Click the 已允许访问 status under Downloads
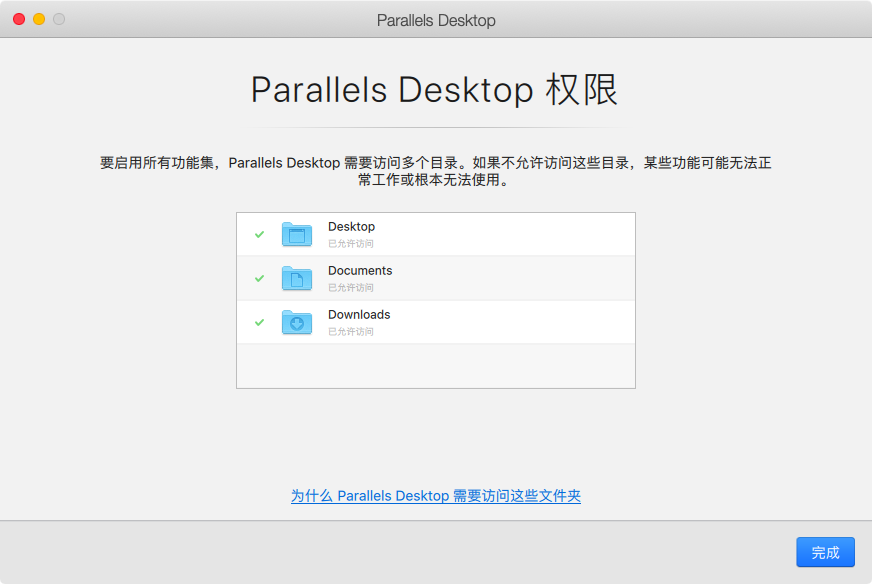 coord(351,331)
